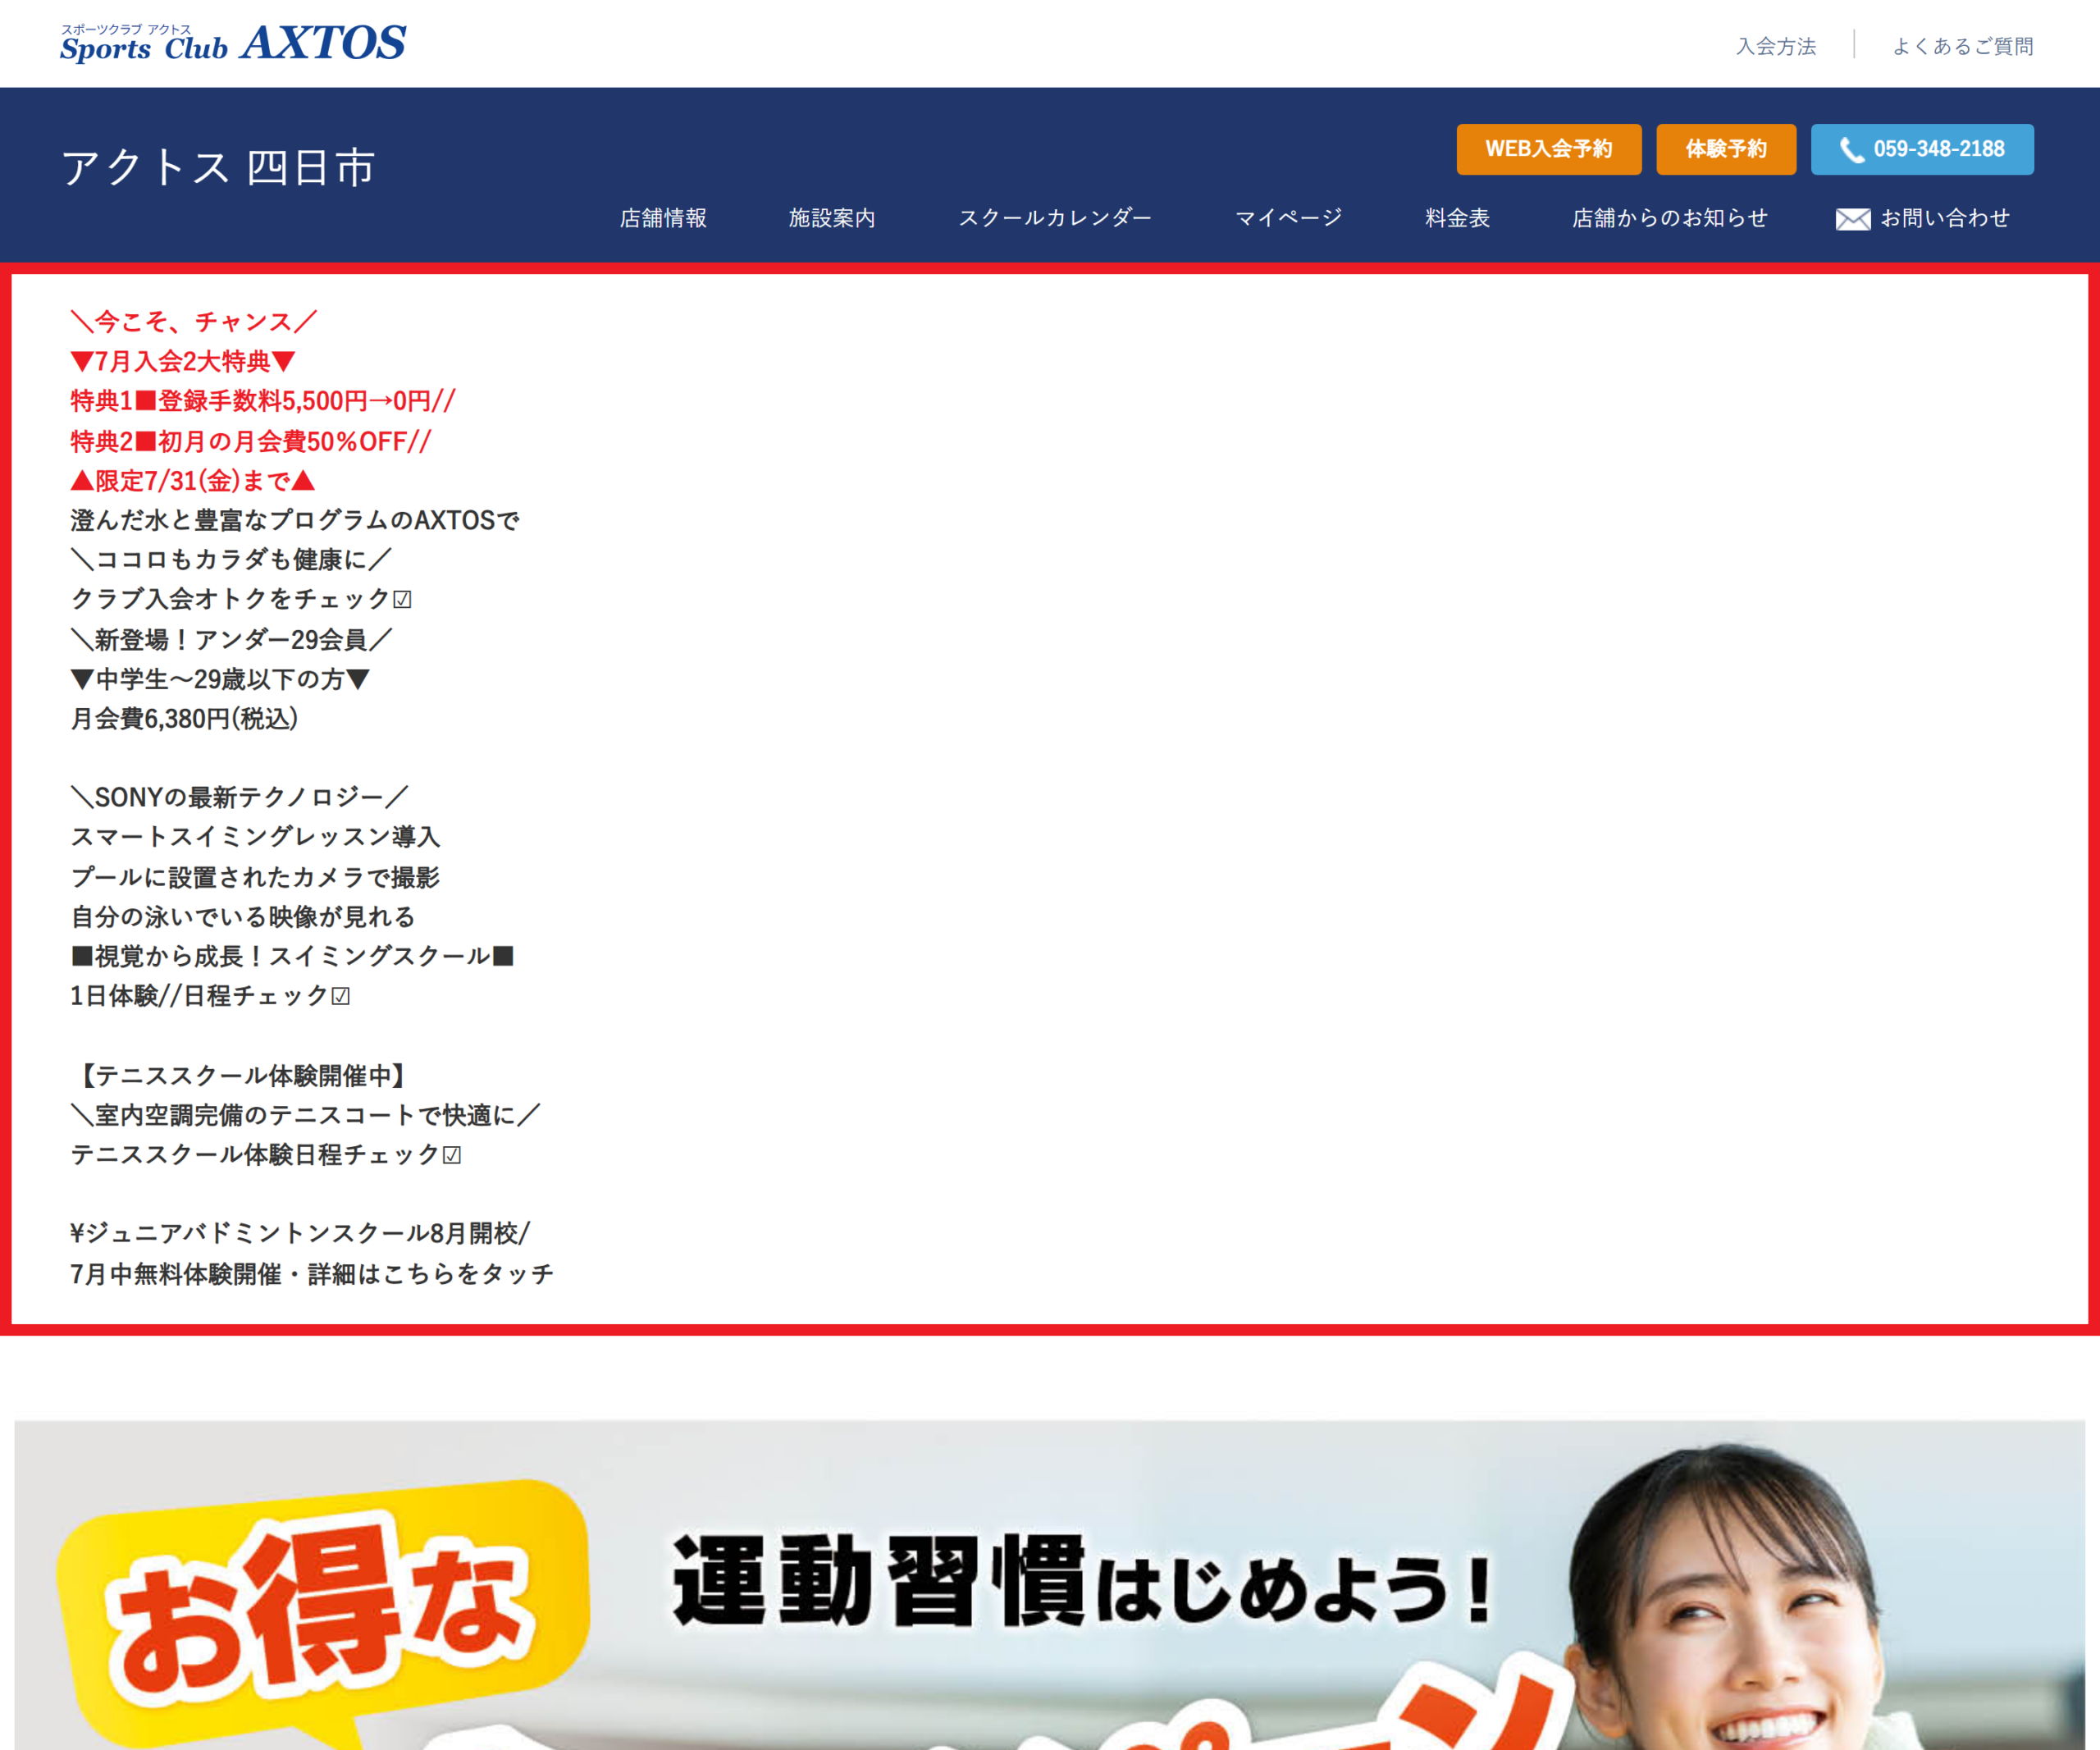2100x1750 pixels.
Task: Click the ＼SONYの最新テクノロジー／ line
Action: [x=239, y=797]
